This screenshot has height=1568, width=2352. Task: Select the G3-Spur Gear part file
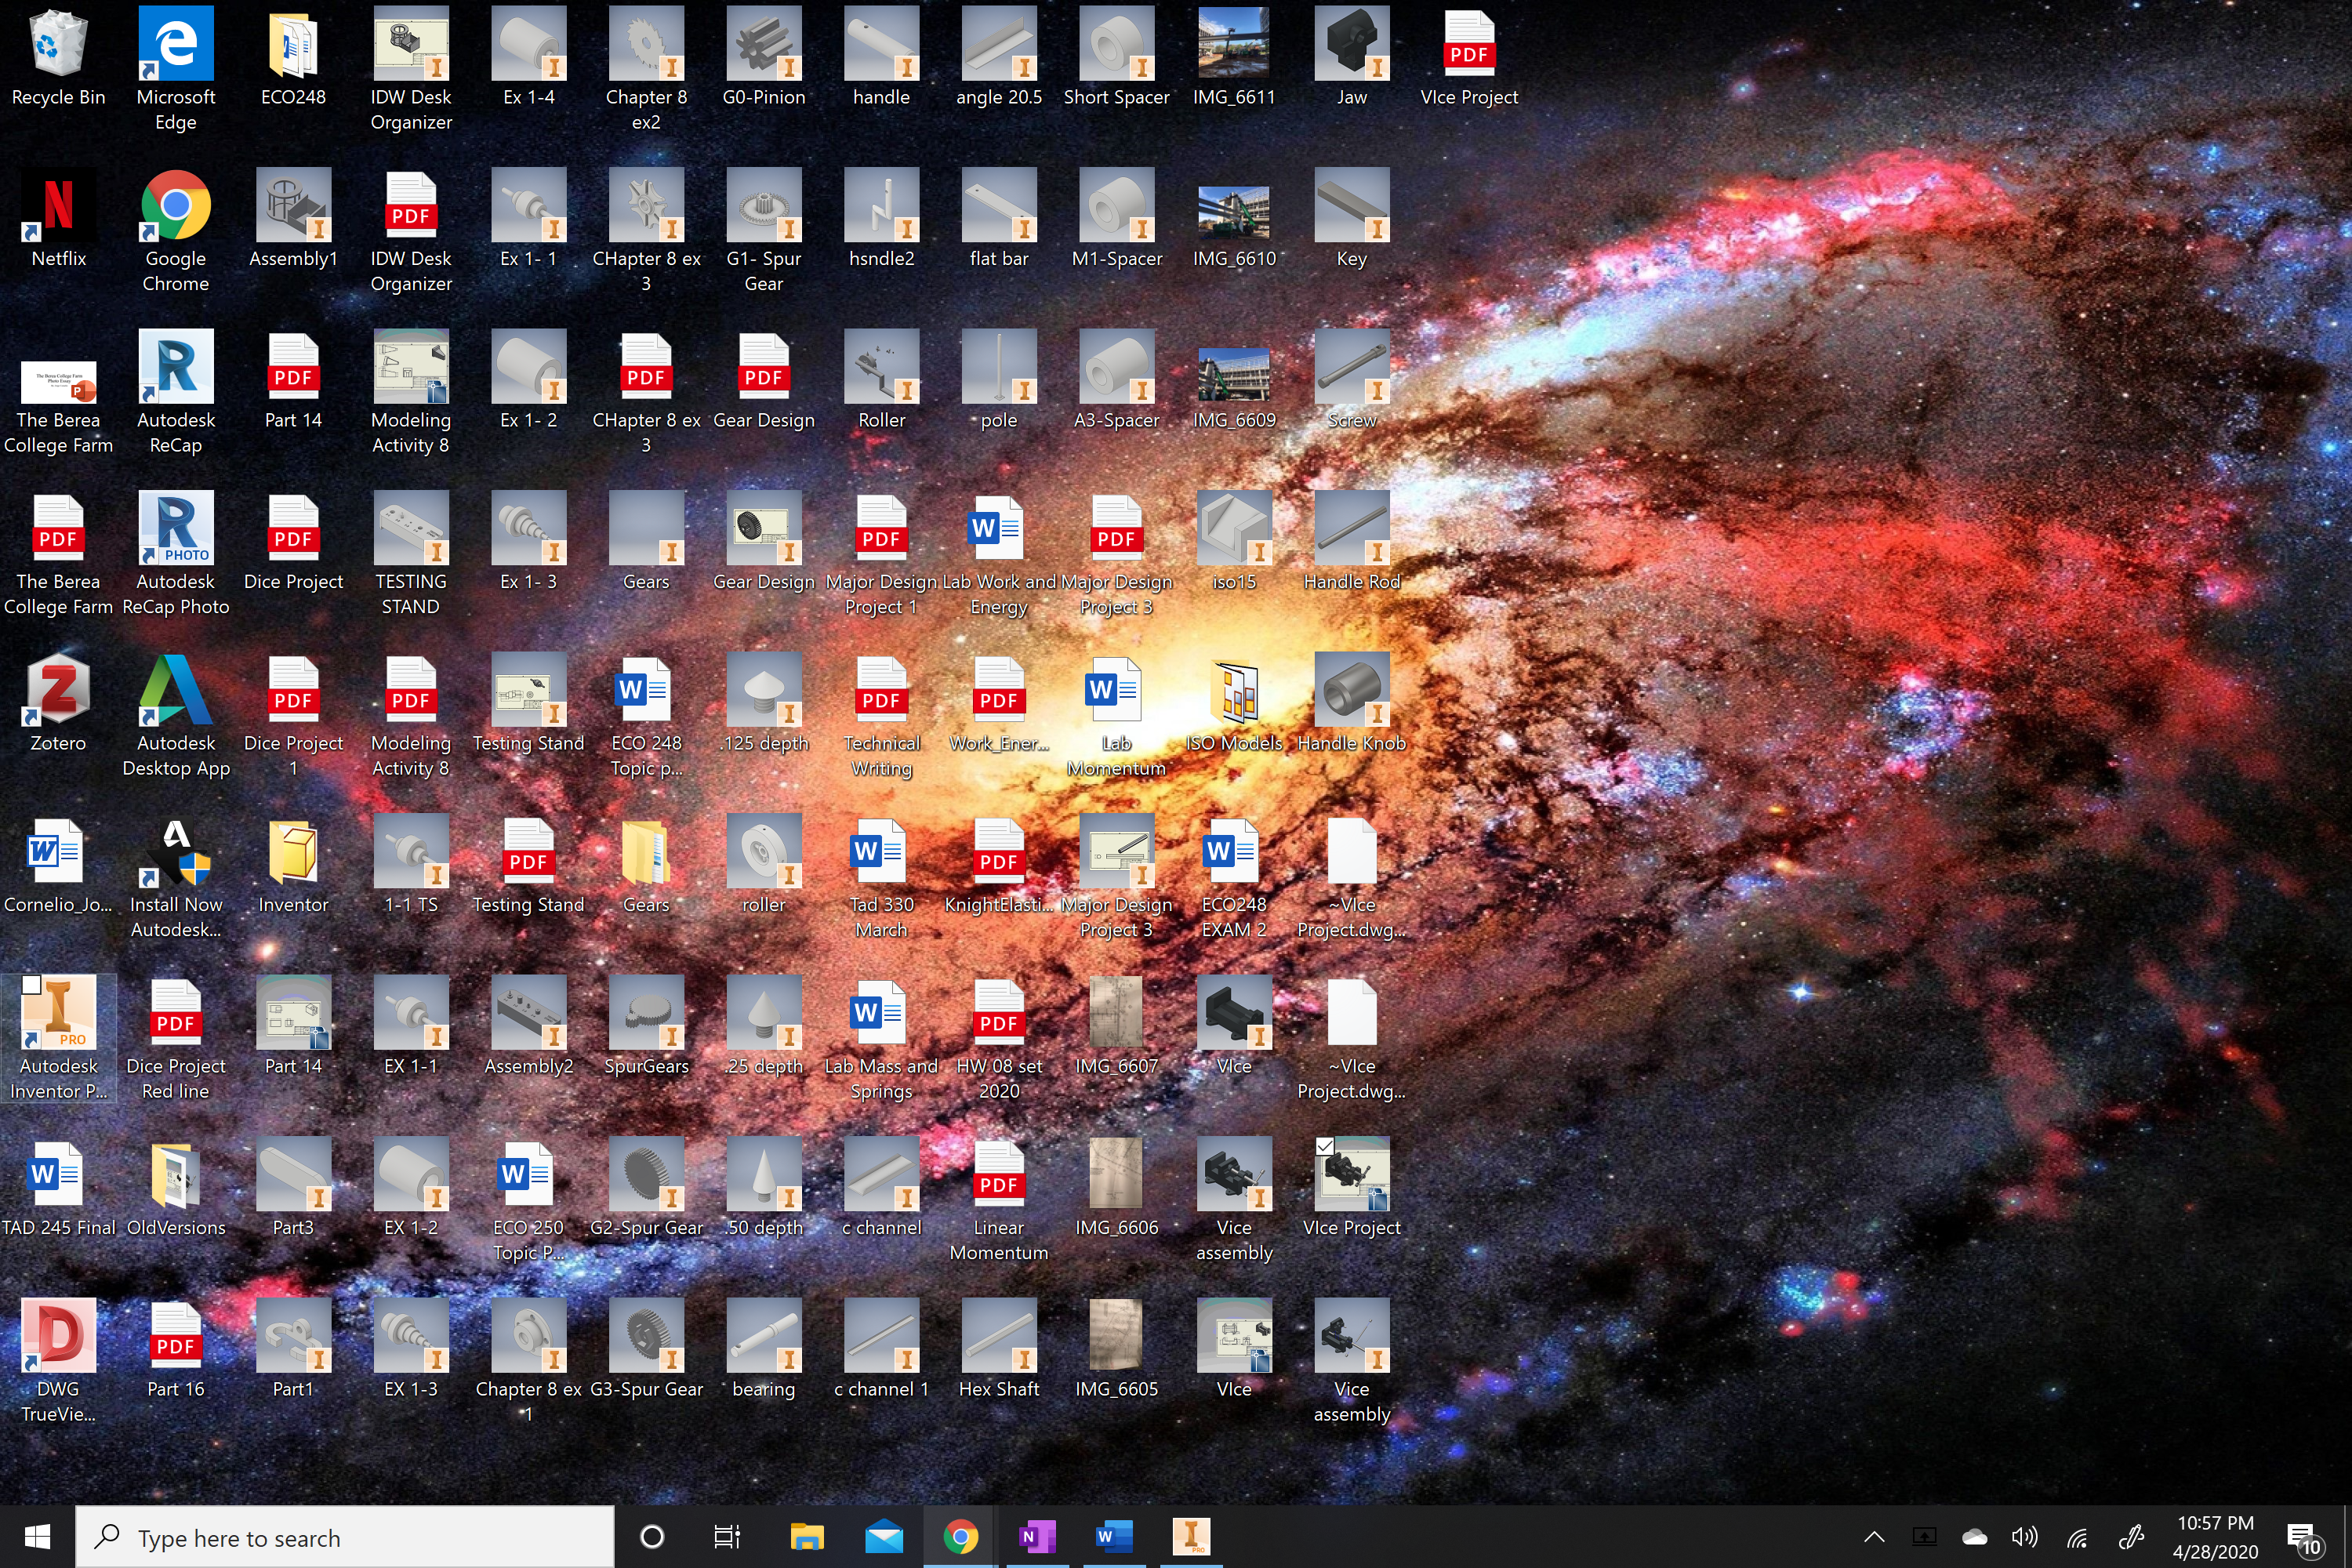(646, 1350)
